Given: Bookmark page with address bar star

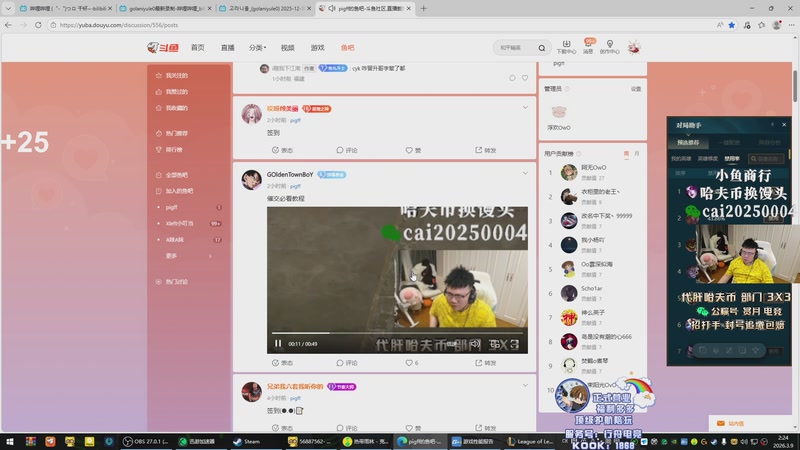Looking at the screenshot, I should [732, 24].
